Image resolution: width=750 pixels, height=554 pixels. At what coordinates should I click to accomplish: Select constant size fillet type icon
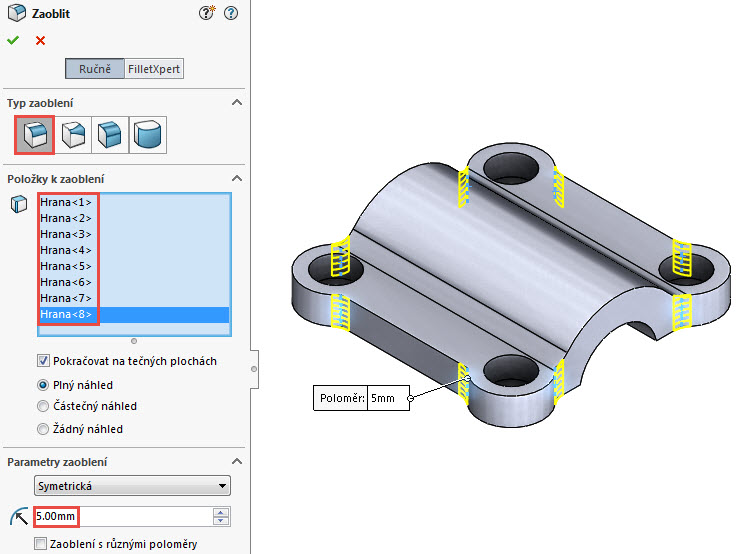(x=34, y=135)
